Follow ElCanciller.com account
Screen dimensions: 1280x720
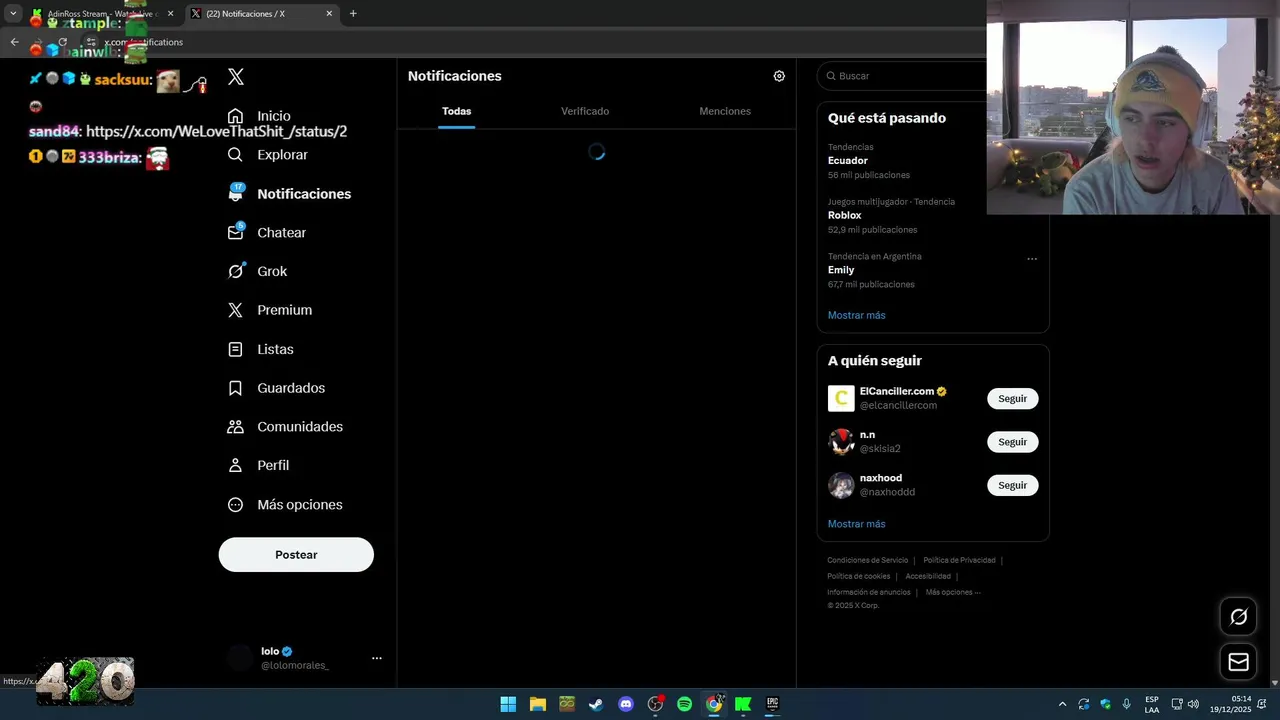[1012, 398]
